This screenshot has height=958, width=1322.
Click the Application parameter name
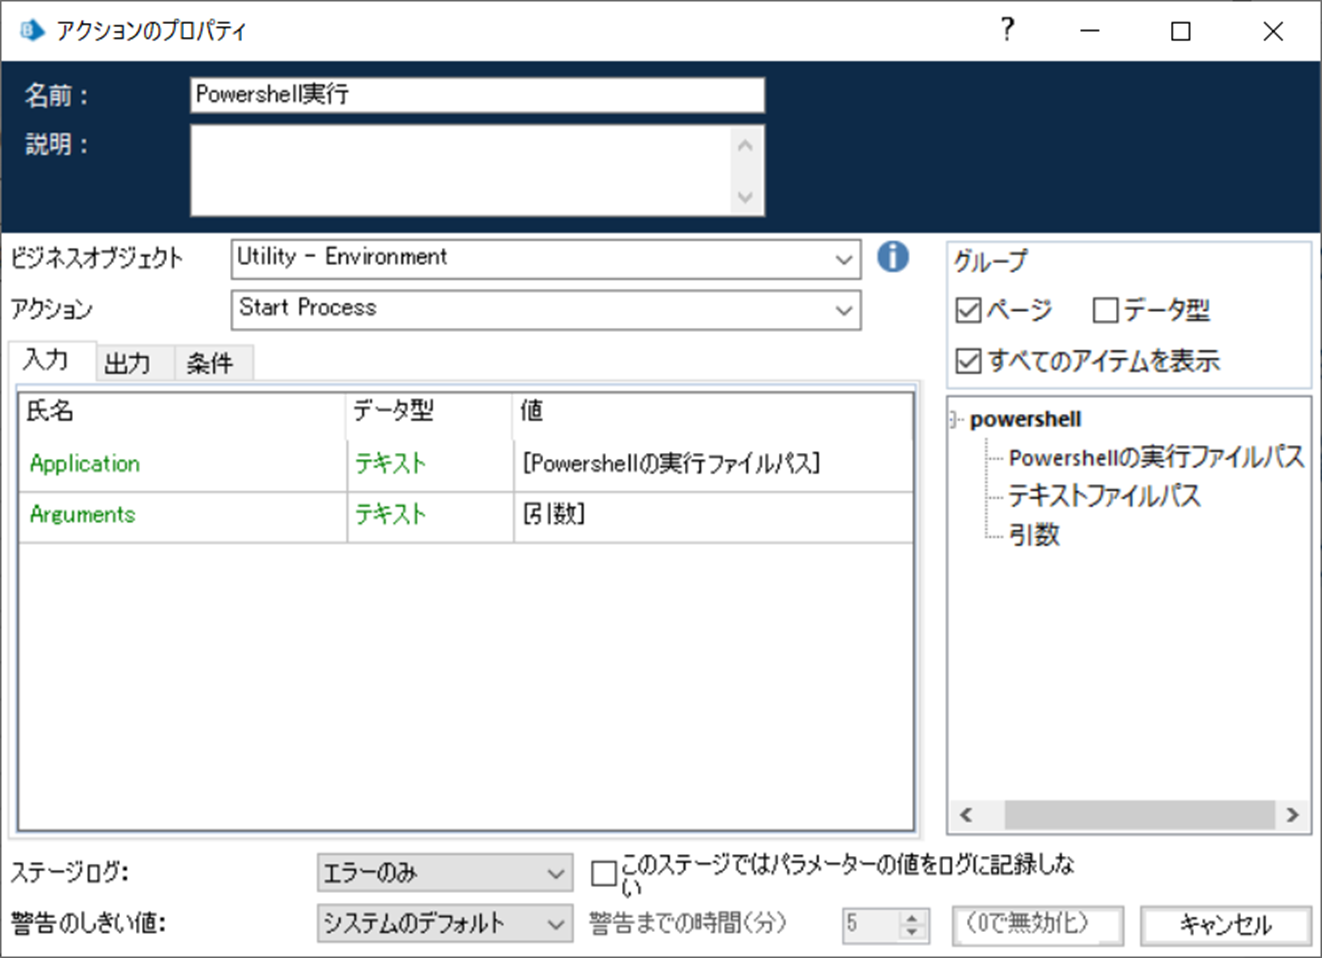tap(85, 464)
